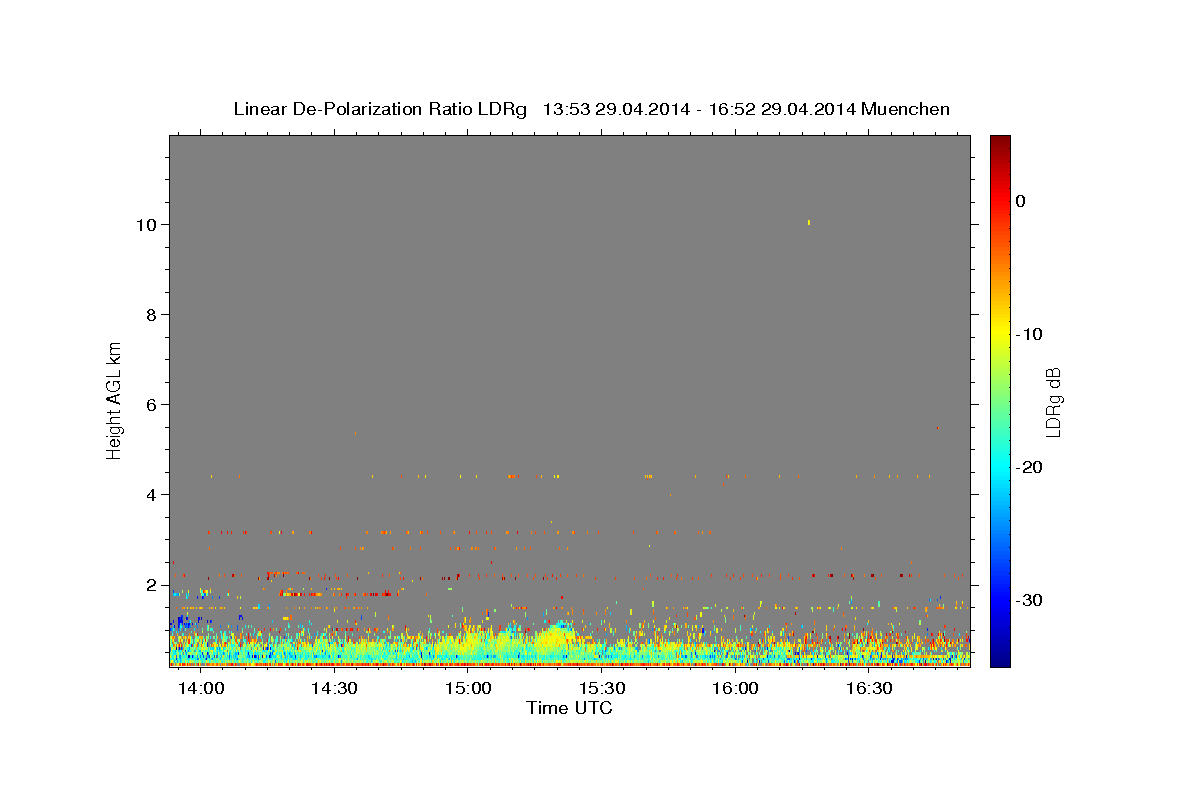This screenshot has height=800, width=1200.
Task: Click the 2 km height tick label
Action: tap(151, 585)
